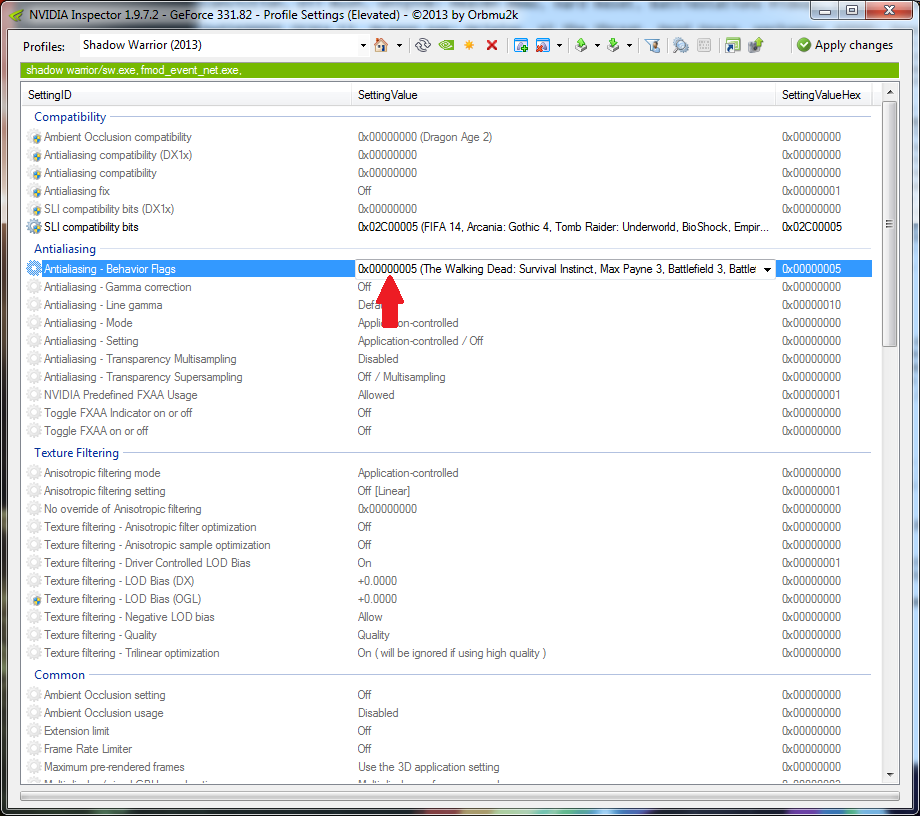Image resolution: width=920 pixels, height=816 pixels.
Task: Click the camera icon with green arrow
Action: (756, 45)
